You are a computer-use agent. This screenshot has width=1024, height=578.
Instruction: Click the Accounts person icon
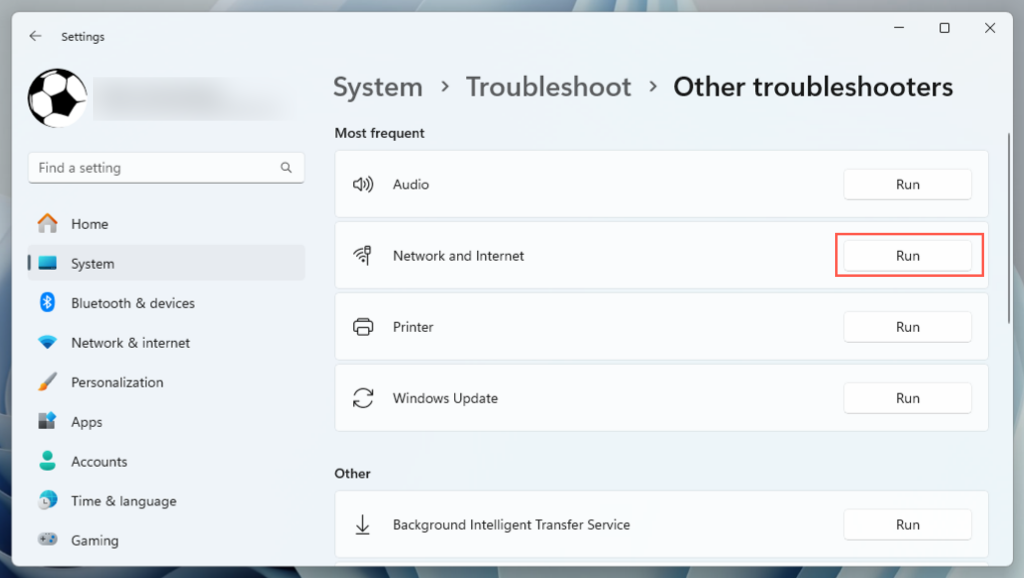pyautogui.click(x=47, y=461)
